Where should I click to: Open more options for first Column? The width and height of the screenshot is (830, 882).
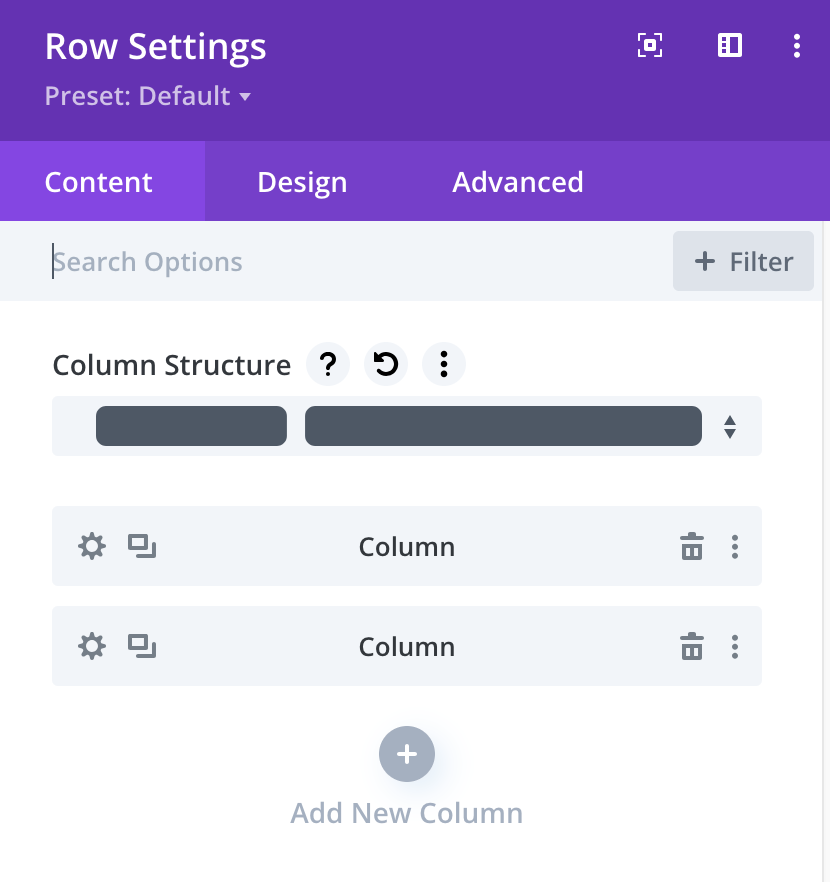tap(735, 547)
